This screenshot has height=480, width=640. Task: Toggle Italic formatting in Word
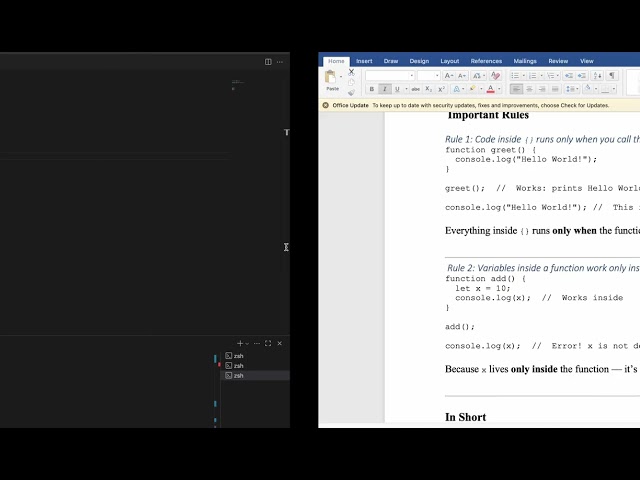pos(384,89)
